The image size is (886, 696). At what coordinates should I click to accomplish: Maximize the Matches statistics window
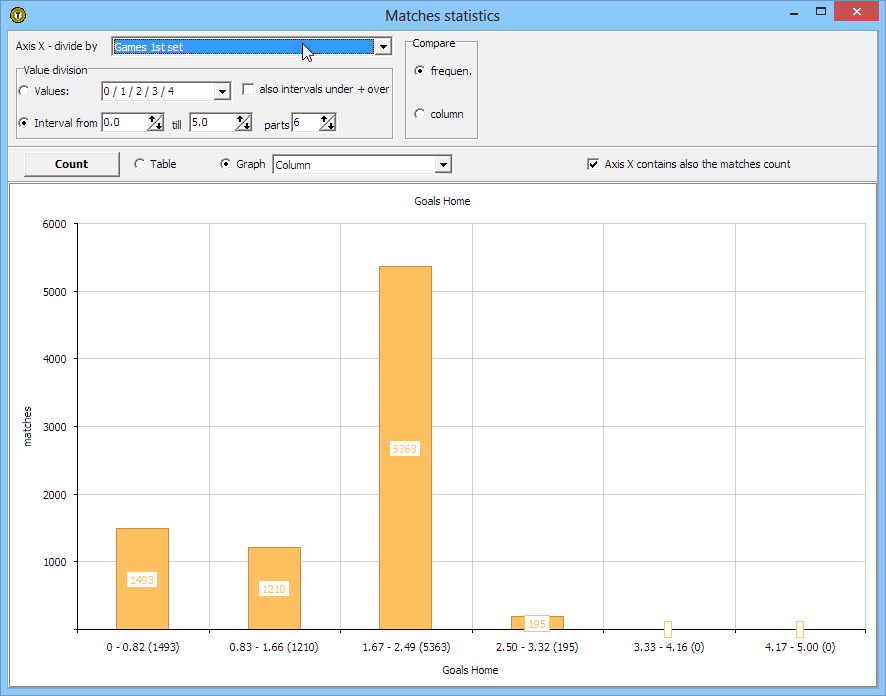(821, 13)
